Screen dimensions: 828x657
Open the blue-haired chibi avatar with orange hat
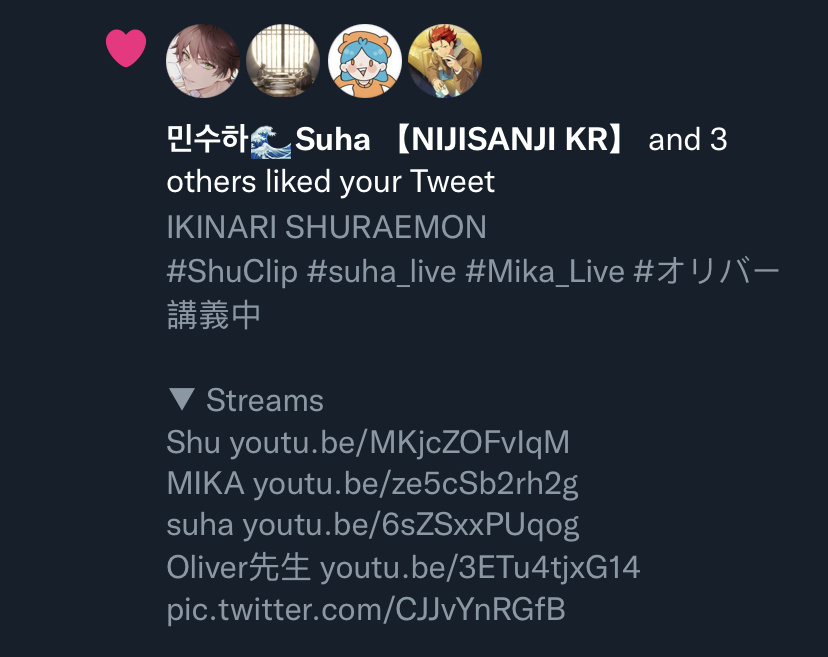364,61
